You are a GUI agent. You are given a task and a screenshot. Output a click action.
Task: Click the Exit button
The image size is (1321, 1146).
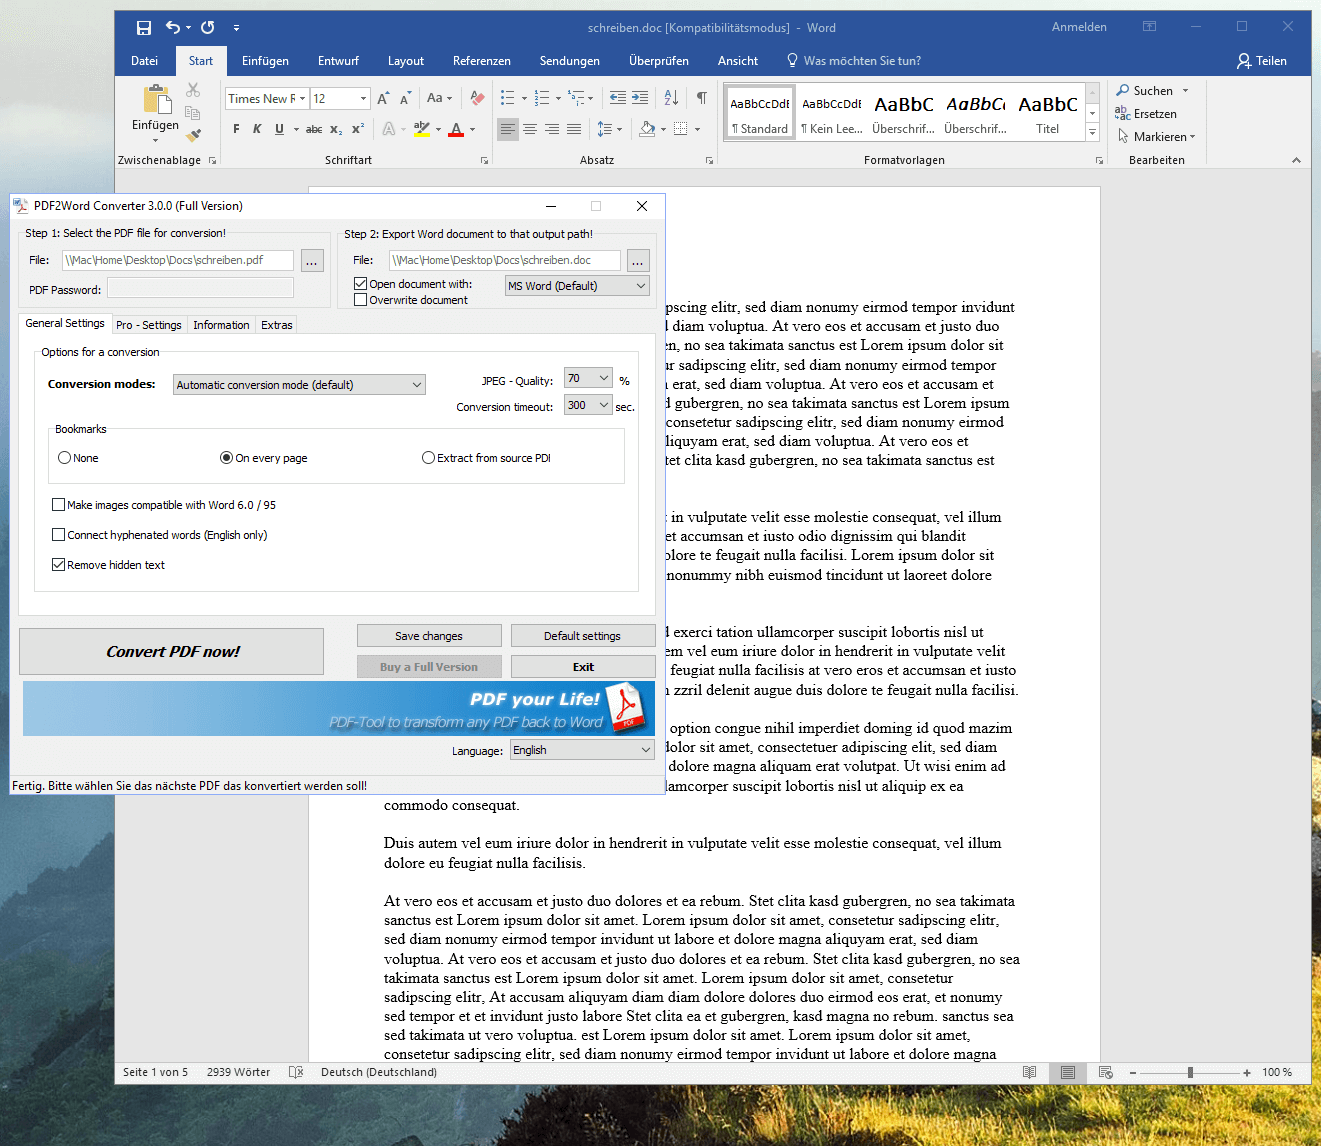583,667
